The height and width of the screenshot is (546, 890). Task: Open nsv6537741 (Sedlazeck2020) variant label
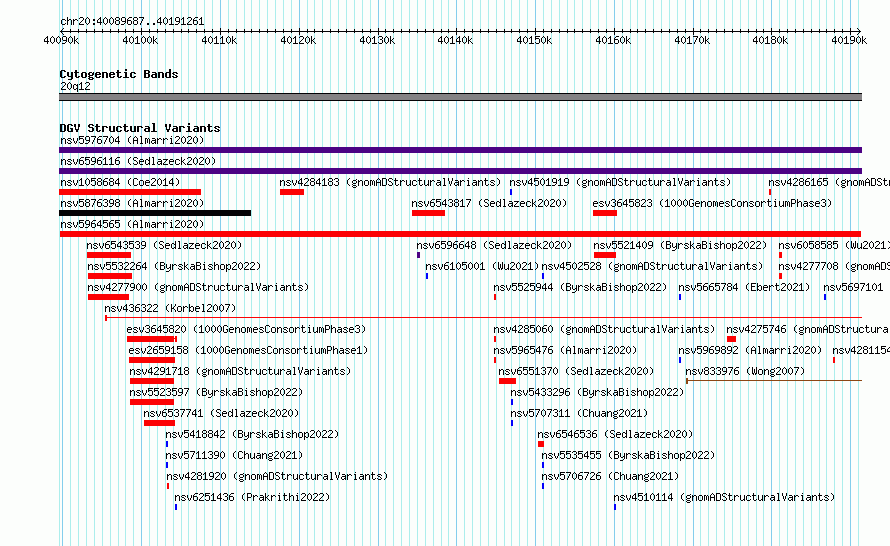click(221, 413)
